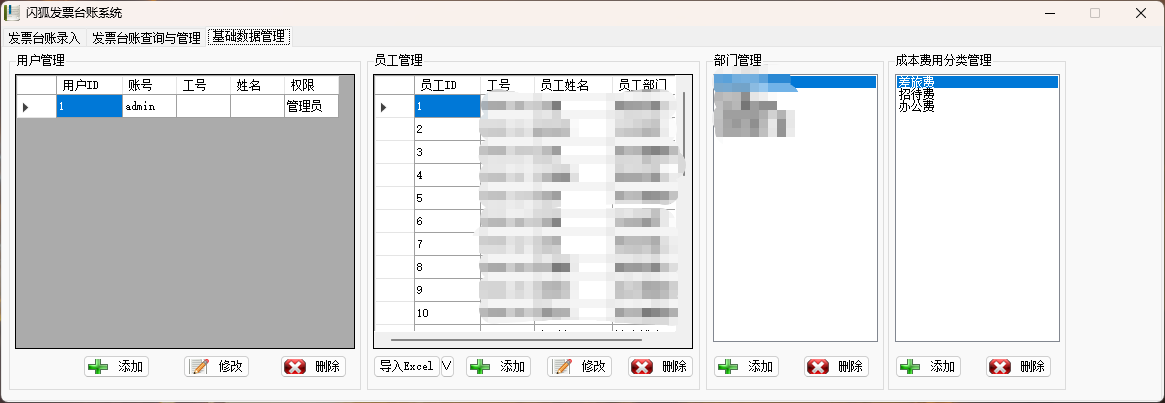Expand the V dropdown beside 导入Excel

tap(446, 367)
